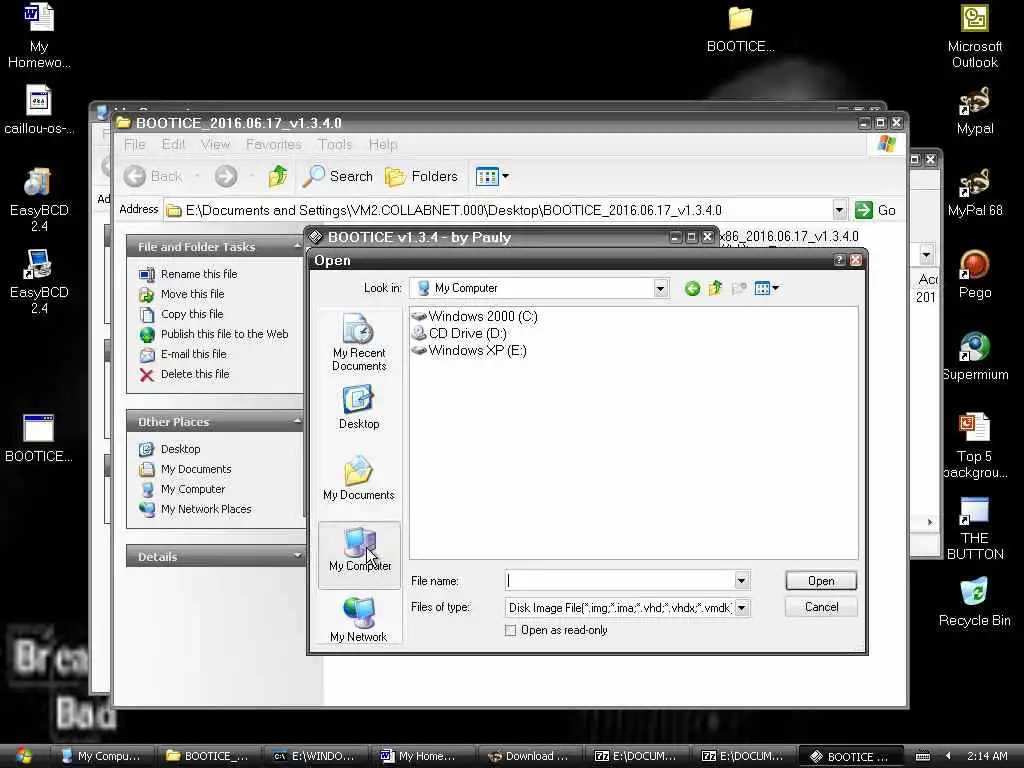Switch to My Home... taskbar item
The image size is (1024, 768).
click(x=423, y=756)
